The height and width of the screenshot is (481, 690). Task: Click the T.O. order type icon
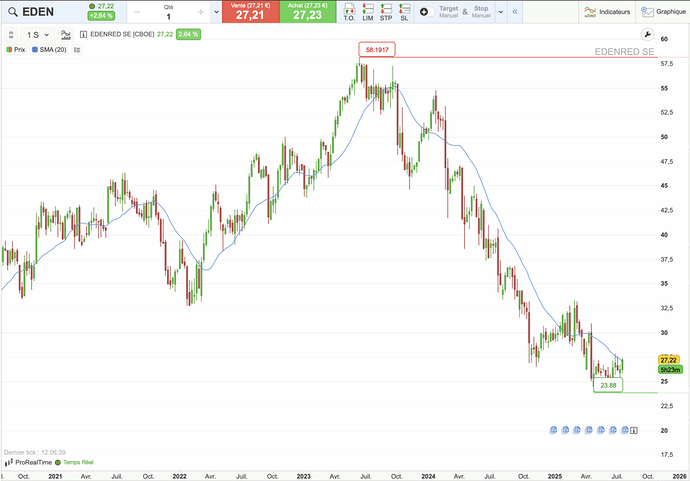pos(349,12)
